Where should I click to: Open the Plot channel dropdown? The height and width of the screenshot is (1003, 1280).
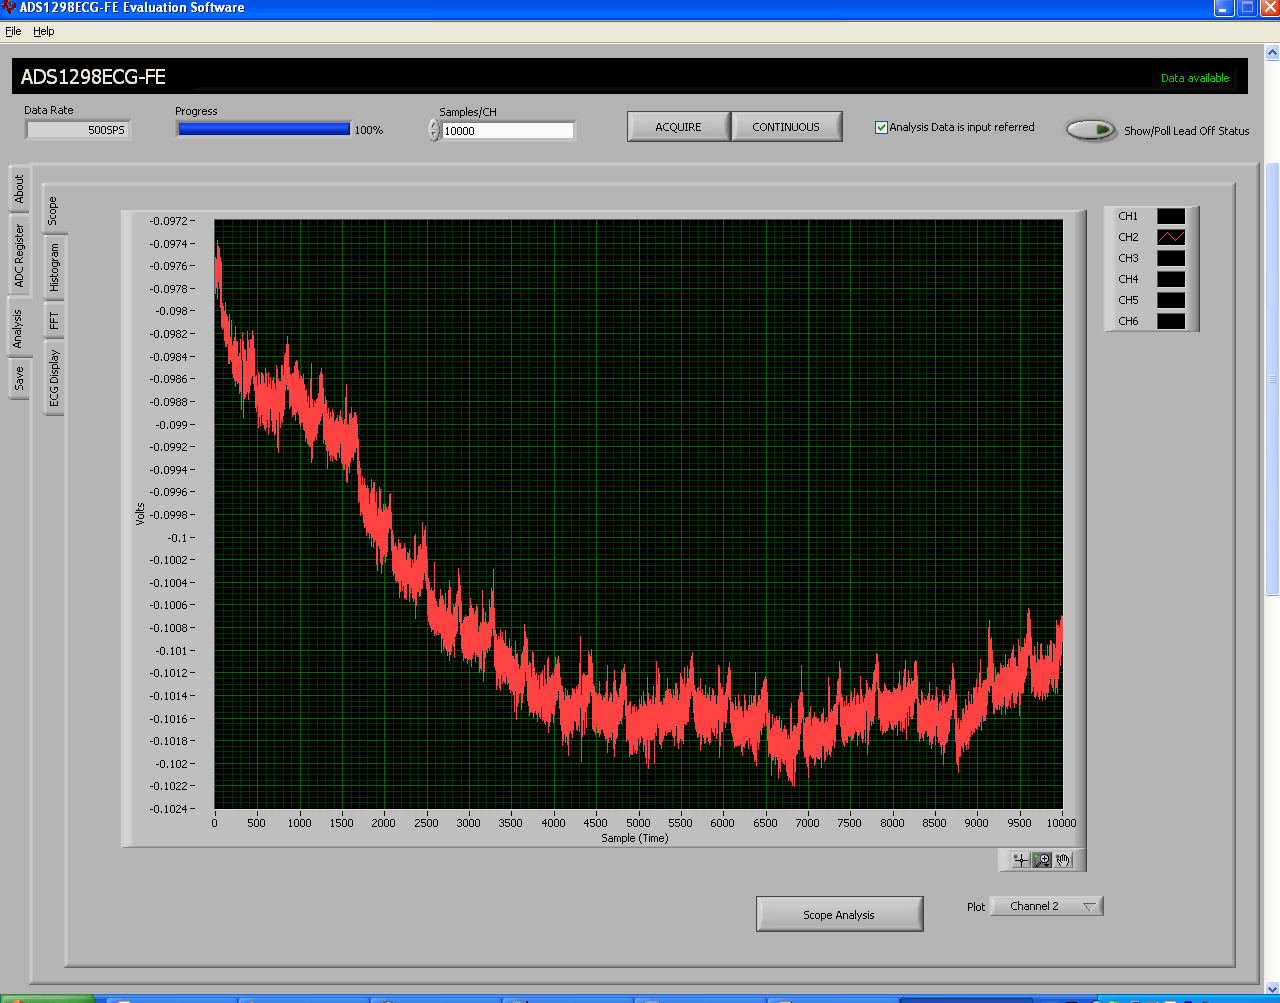tap(1046, 906)
